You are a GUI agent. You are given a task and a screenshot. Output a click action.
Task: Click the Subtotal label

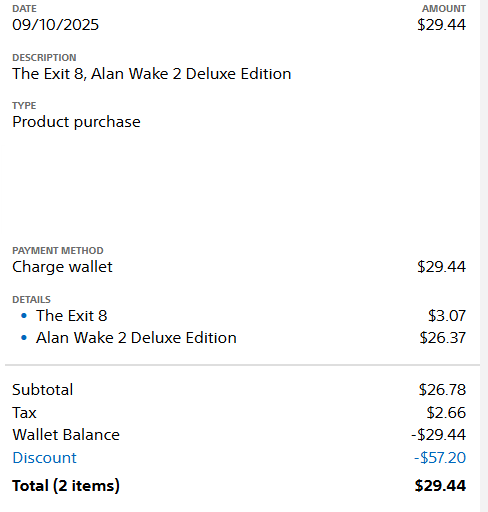[x=43, y=390]
